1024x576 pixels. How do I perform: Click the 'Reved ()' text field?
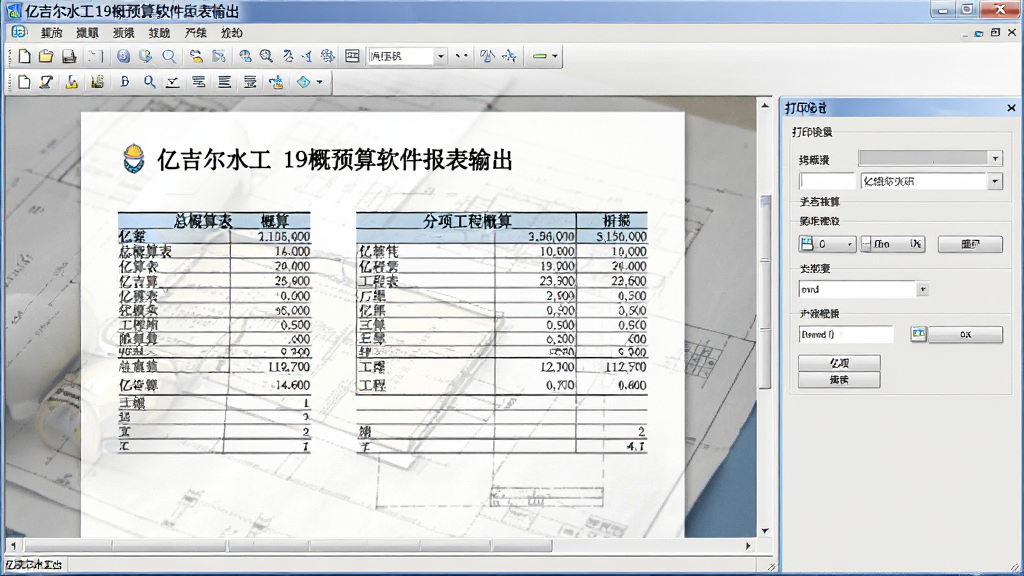coord(846,334)
